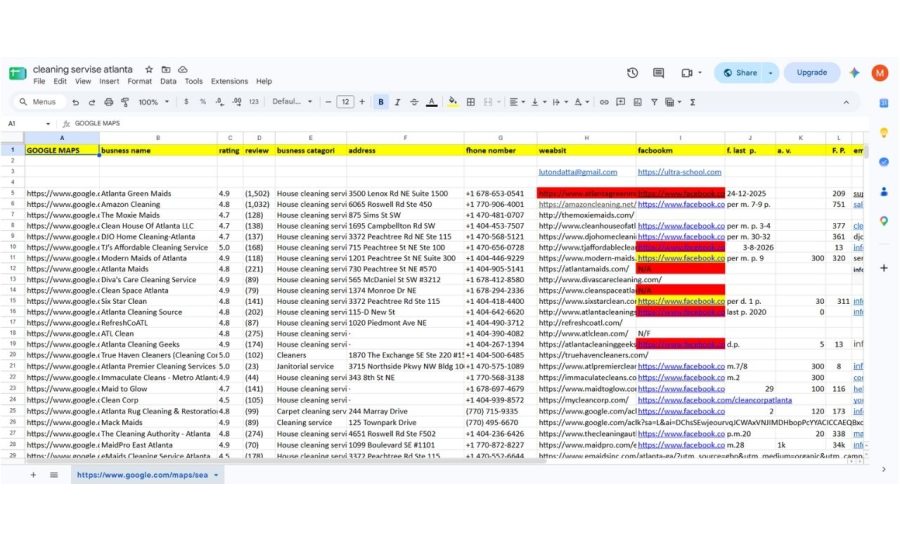The height and width of the screenshot is (541, 900).
Task: Toggle italic formatting
Action: 397,102
